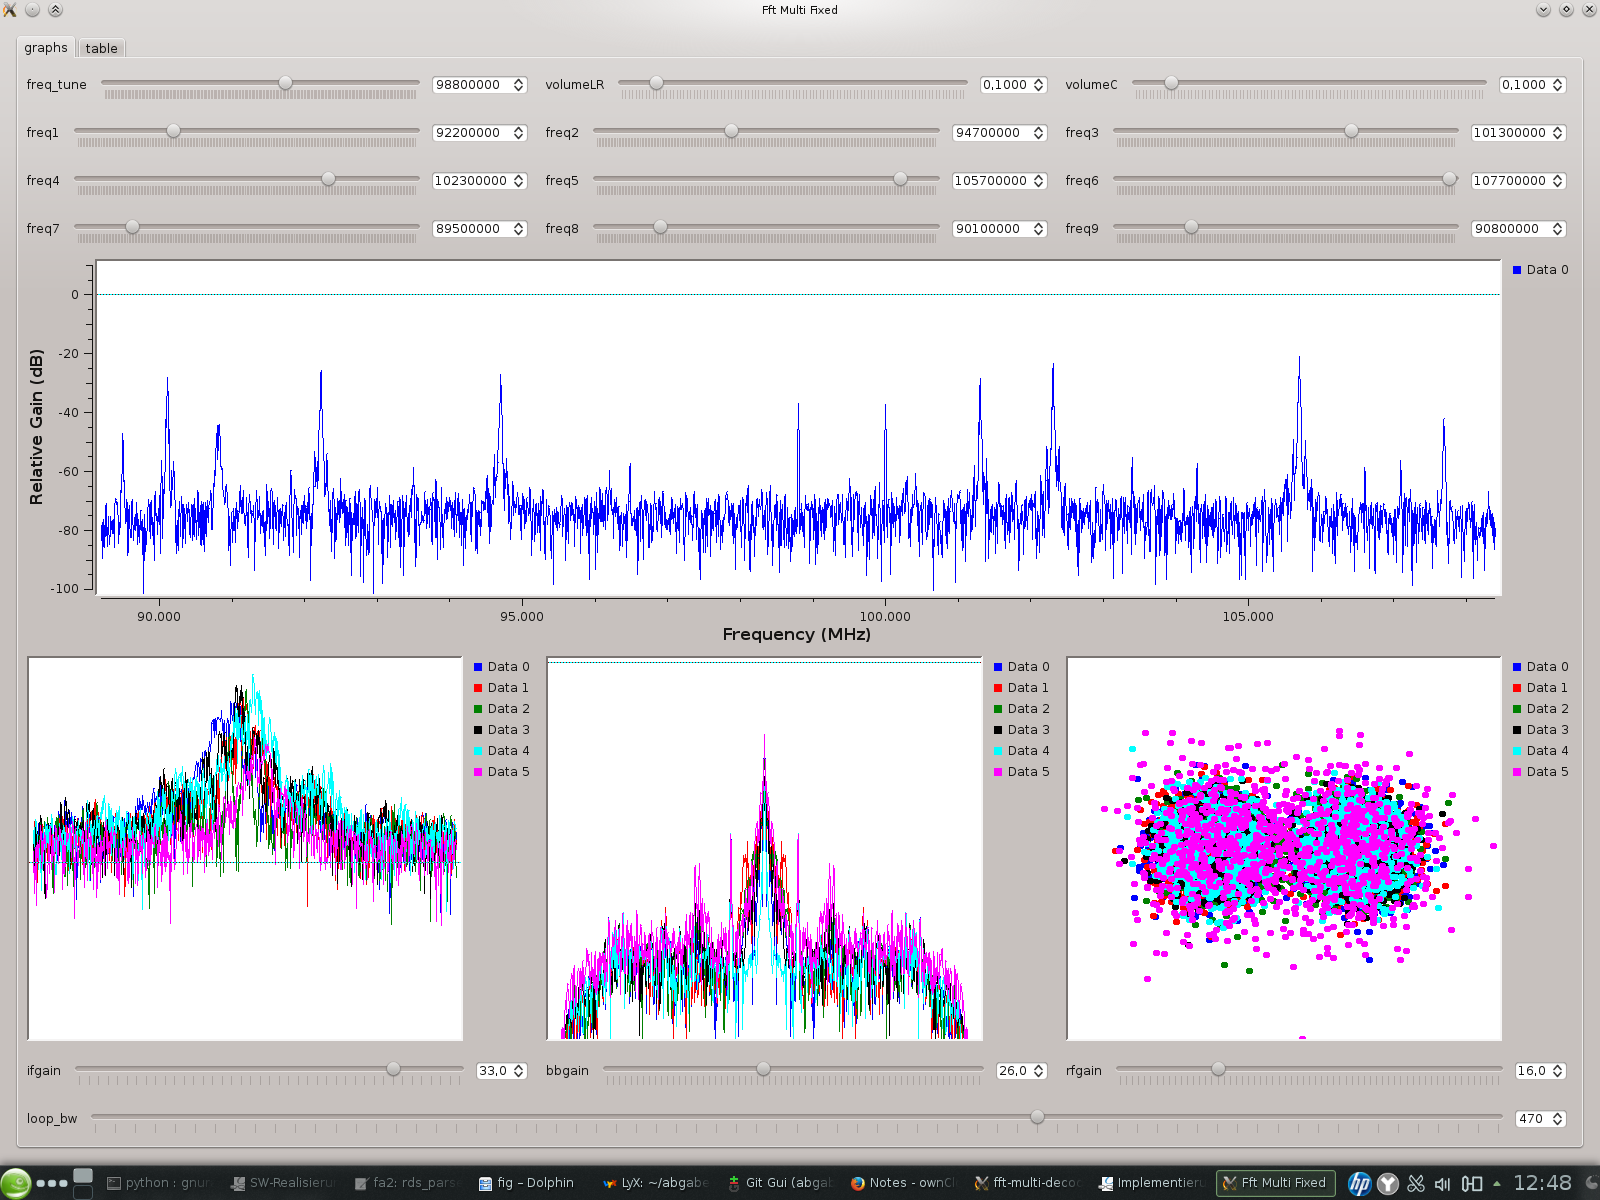Image resolution: width=1600 pixels, height=1200 pixels.
Task: Switch to the table tab
Action: pos(101,47)
